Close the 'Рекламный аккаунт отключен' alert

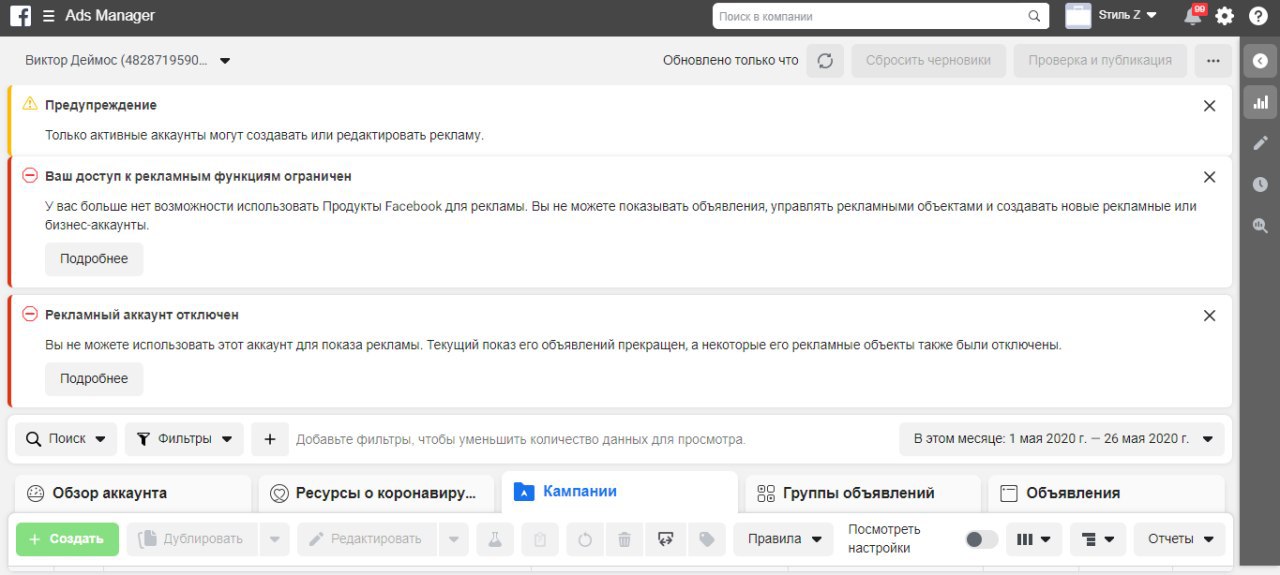coord(1209,315)
